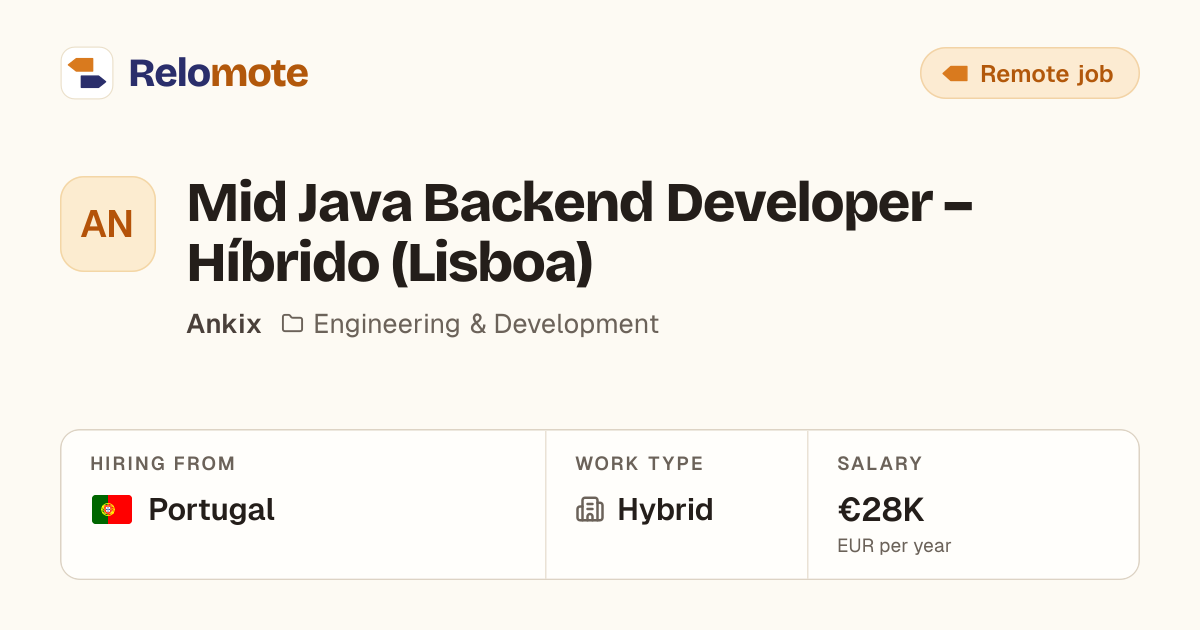1200x630 pixels.
Task: Click the tag icon in Remote job badge
Action: [x=955, y=73]
